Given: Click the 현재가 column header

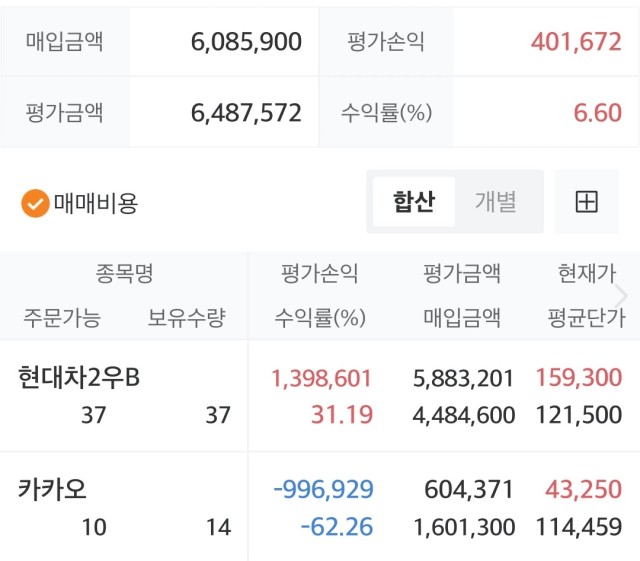Looking at the screenshot, I should [587, 273].
